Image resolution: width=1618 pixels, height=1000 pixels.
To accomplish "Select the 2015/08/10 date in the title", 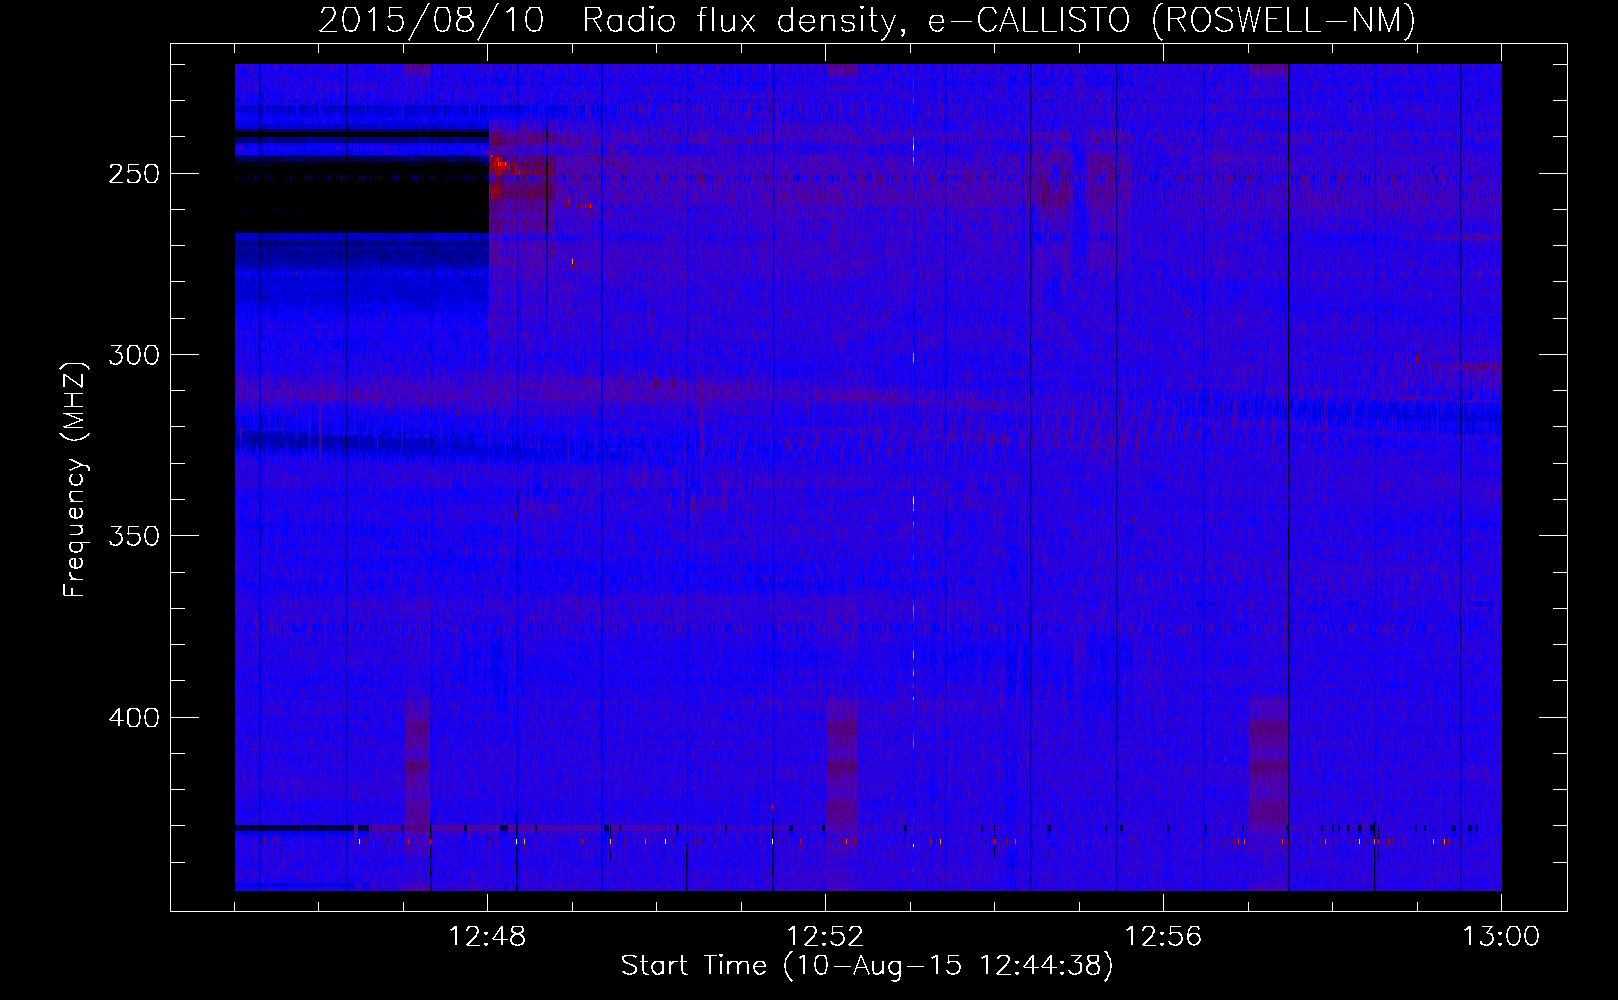I will point(432,20).
